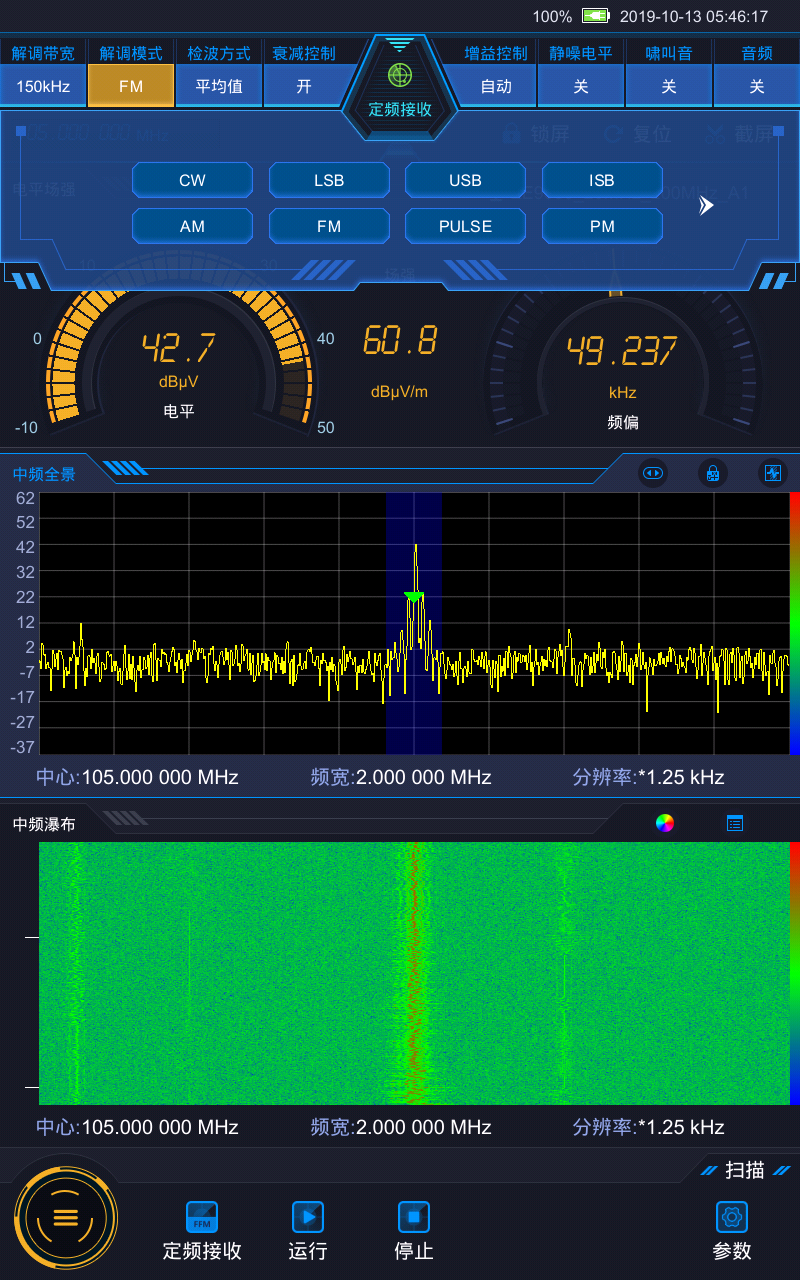Toggle 静噪电平 currently set to 关
Image resolution: width=800 pixels, height=1280 pixels.
click(x=581, y=86)
